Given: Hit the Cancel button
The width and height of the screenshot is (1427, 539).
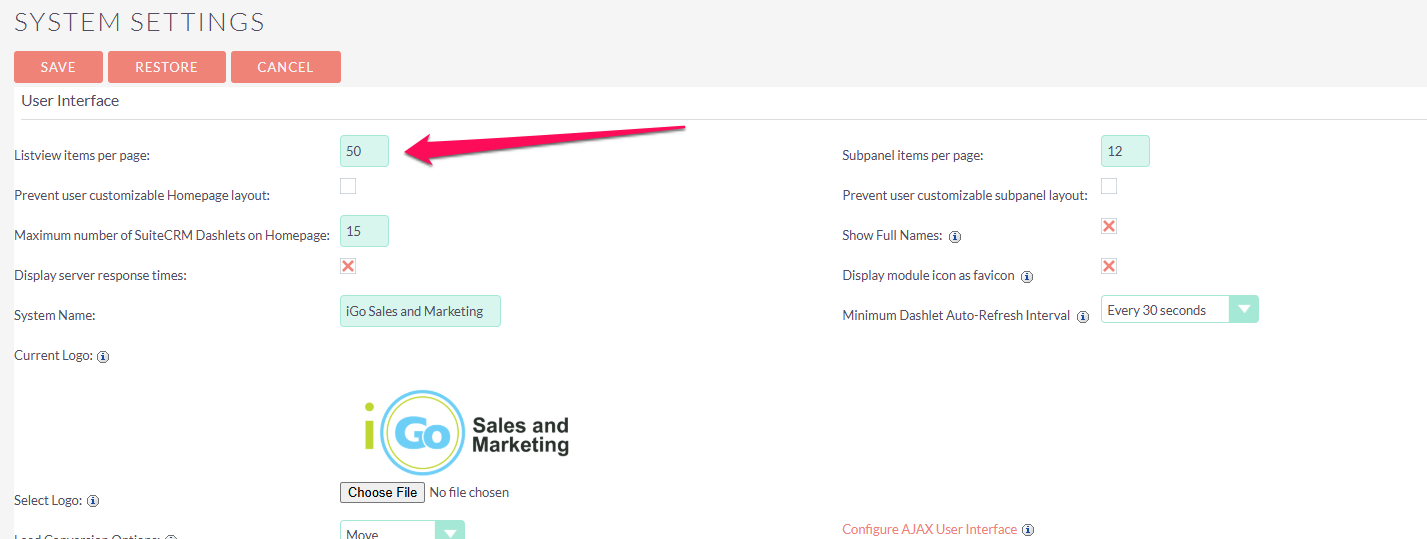Looking at the screenshot, I should 285,67.
